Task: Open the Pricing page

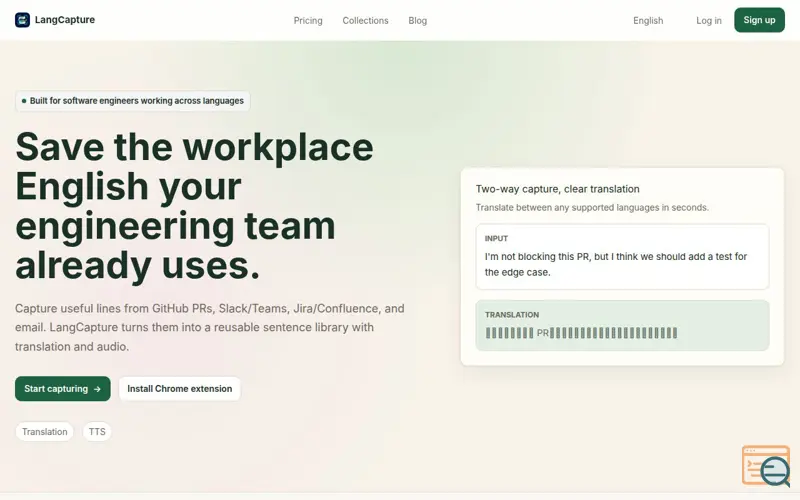Action: 308,20
